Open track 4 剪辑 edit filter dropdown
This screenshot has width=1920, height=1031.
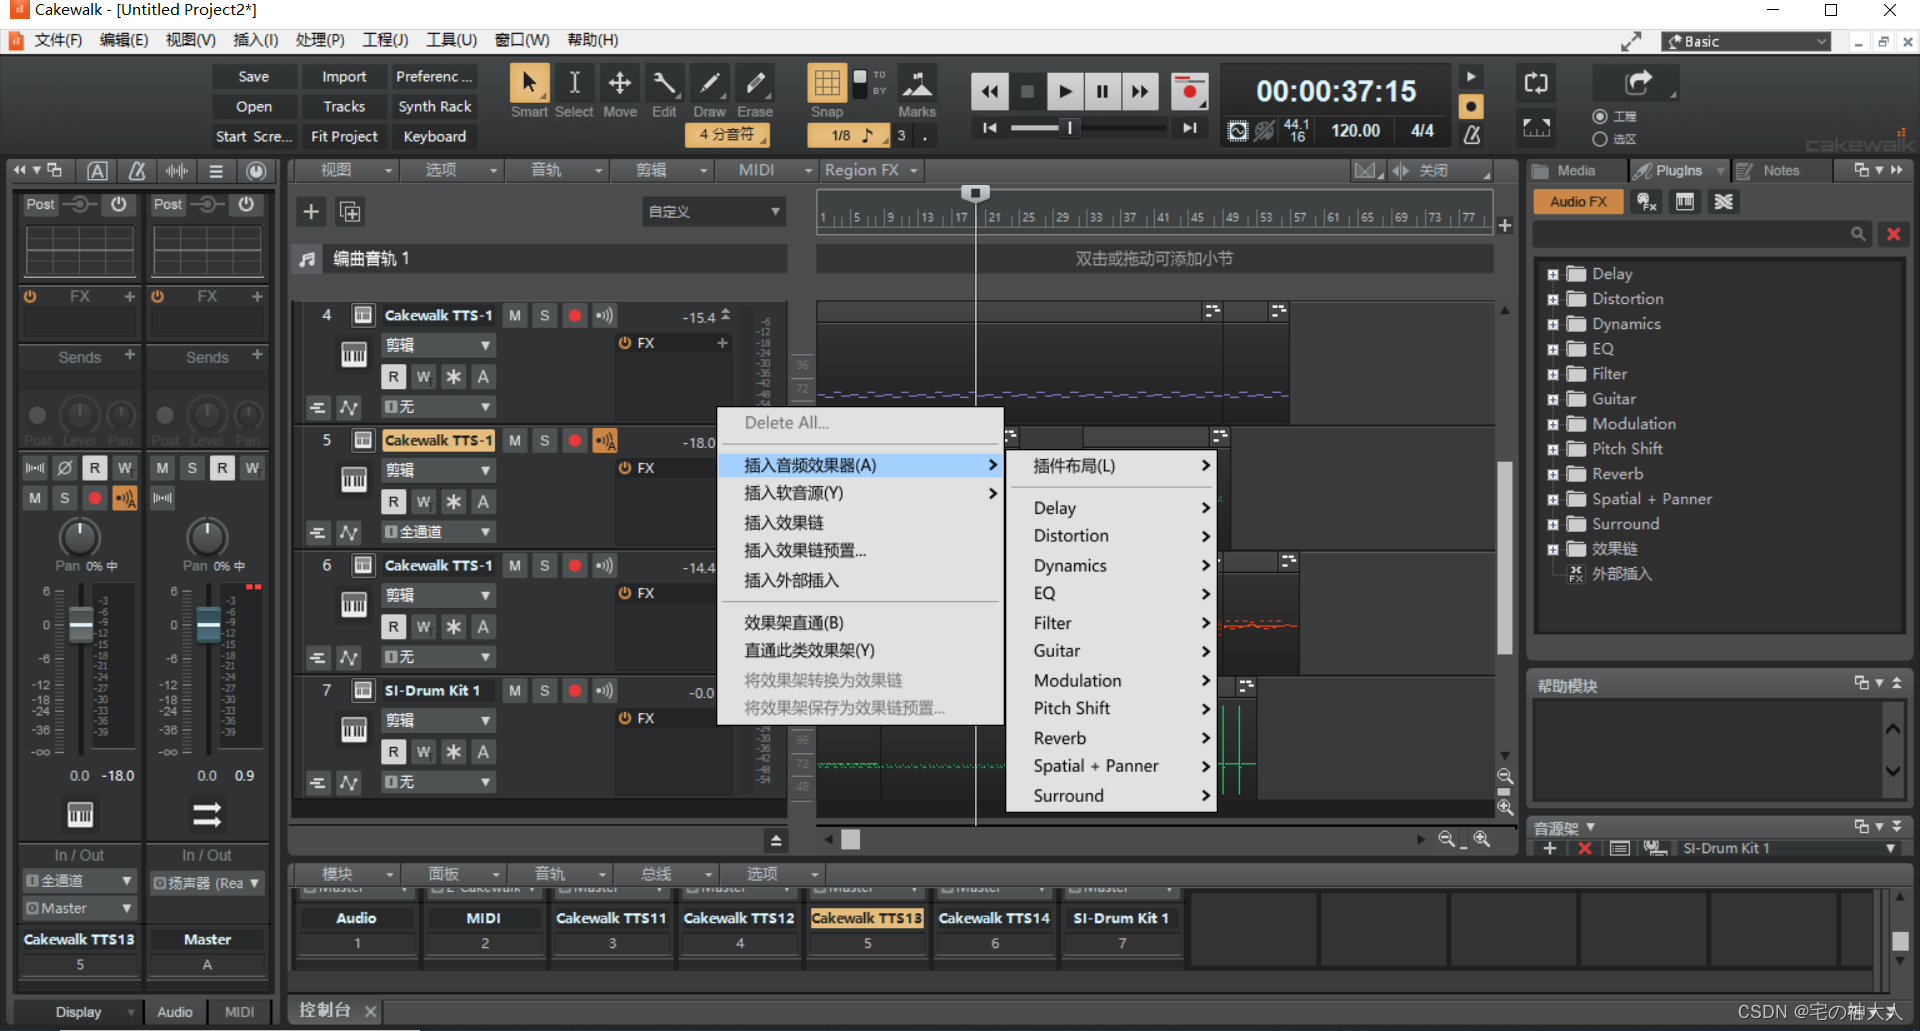pos(438,346)
